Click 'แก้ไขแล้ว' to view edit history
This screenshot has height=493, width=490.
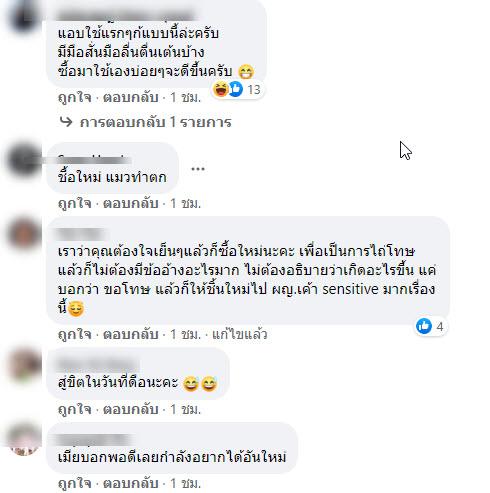pyautogui.click(x=240, y=334)
